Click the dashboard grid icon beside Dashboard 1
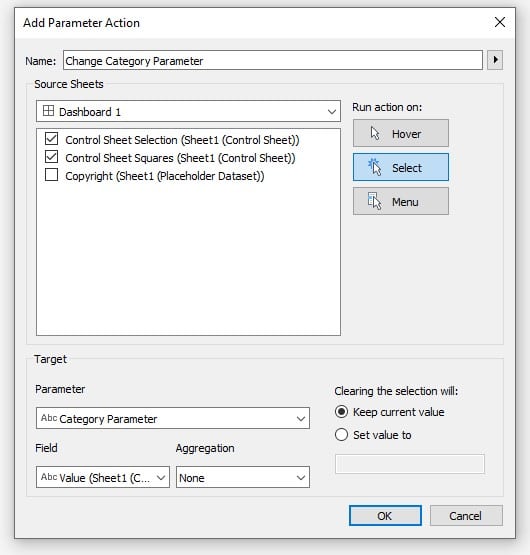 pyautogui.click(x=48, y=111)
